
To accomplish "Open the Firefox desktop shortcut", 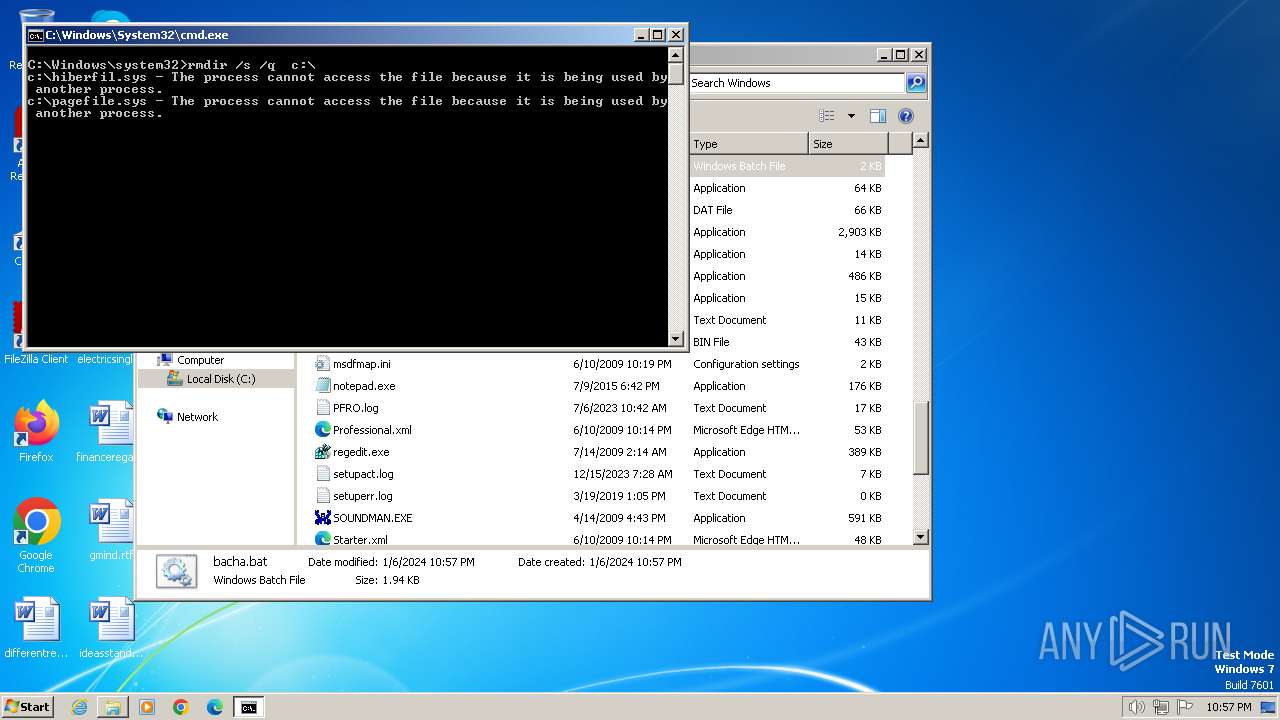I will click(36, 431).
